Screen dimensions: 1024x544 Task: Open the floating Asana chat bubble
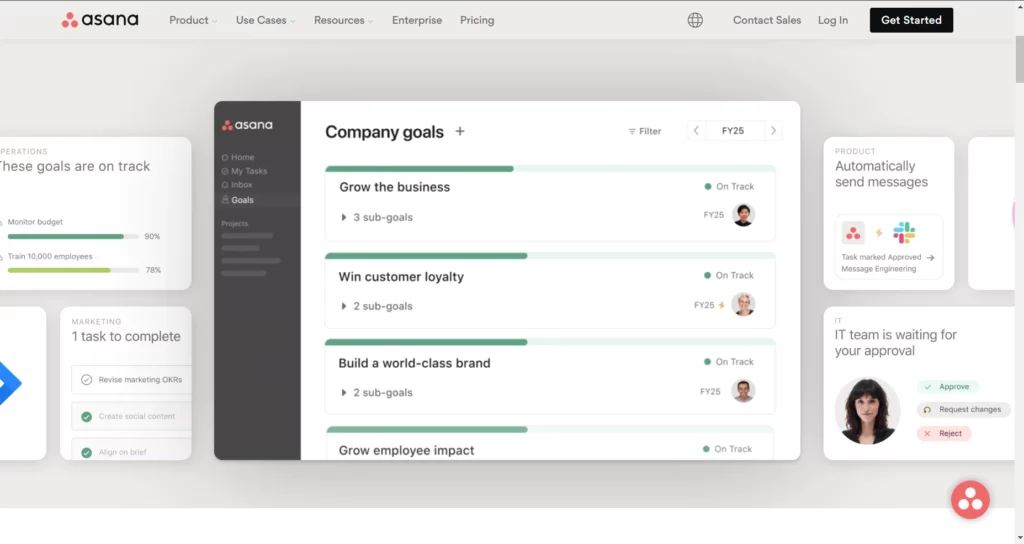(x=970, y=500)
